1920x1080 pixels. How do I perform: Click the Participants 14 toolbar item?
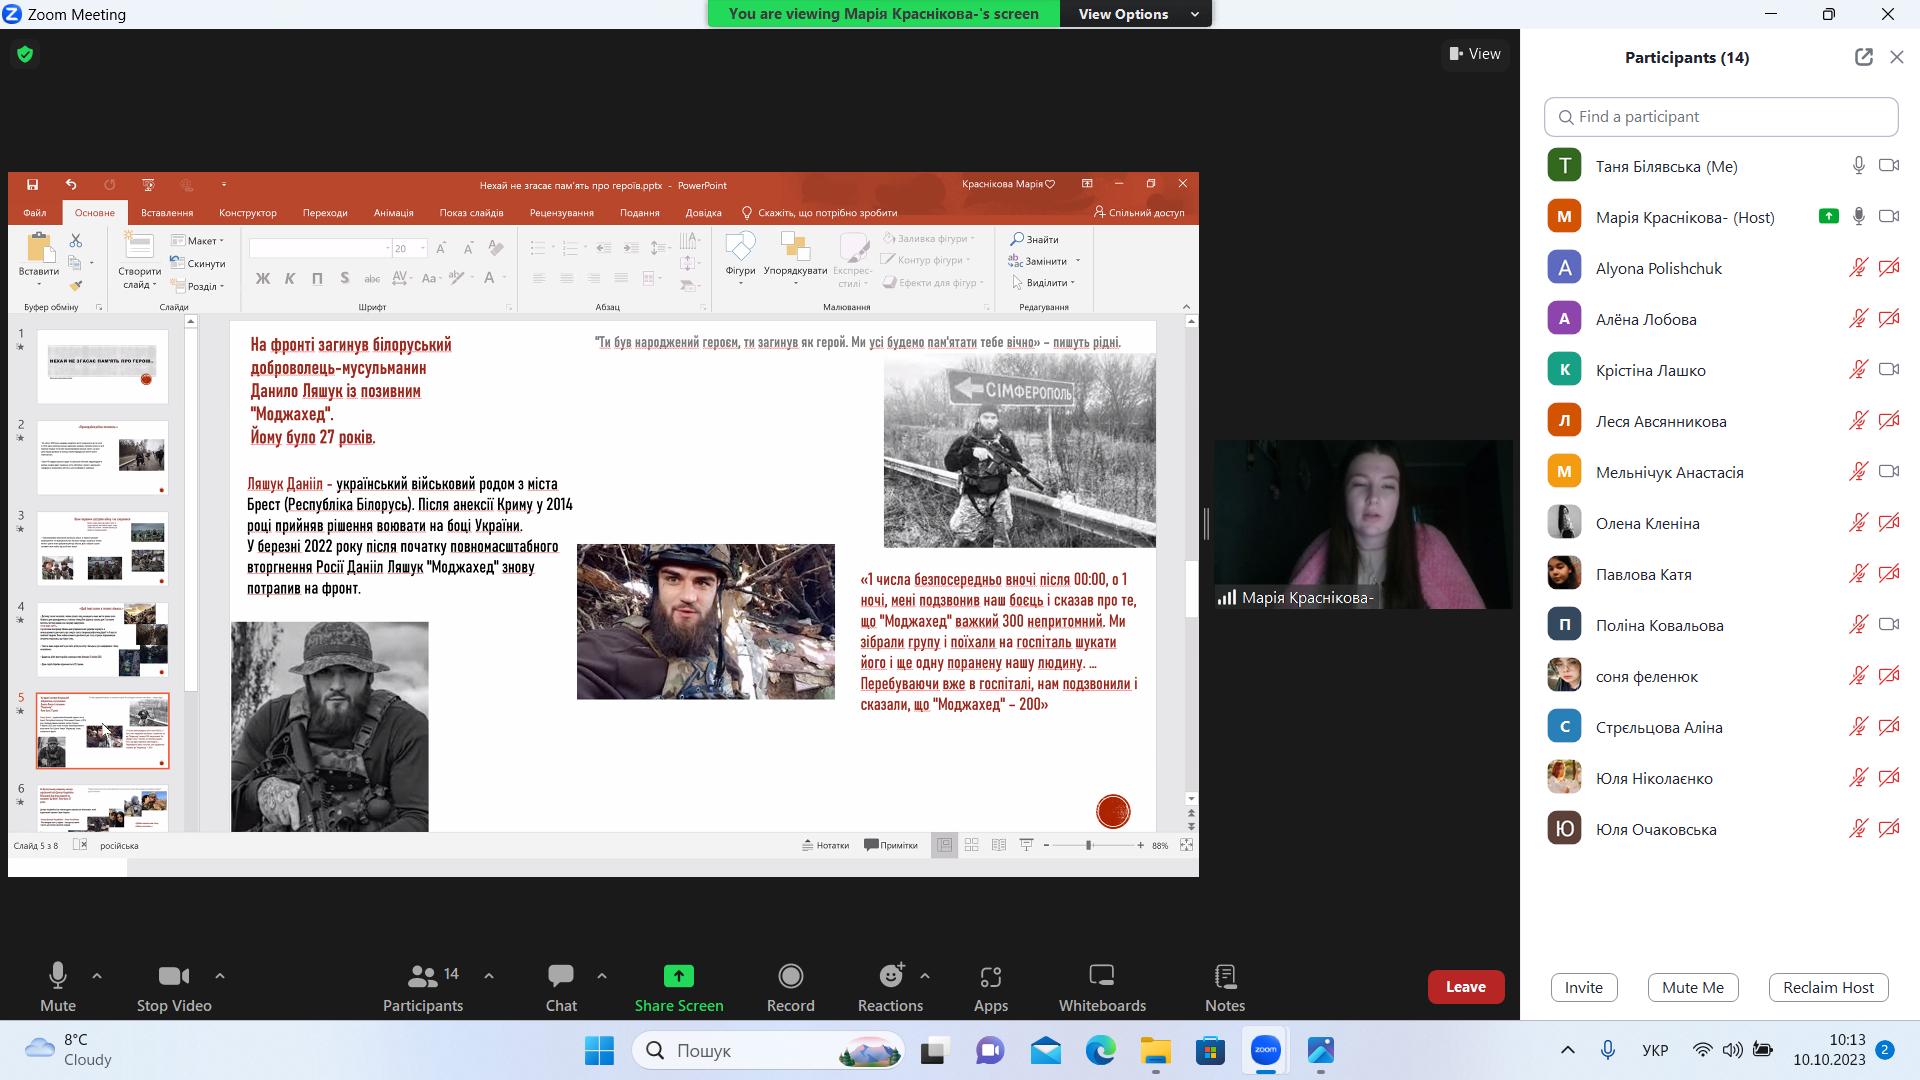(424, 976)
